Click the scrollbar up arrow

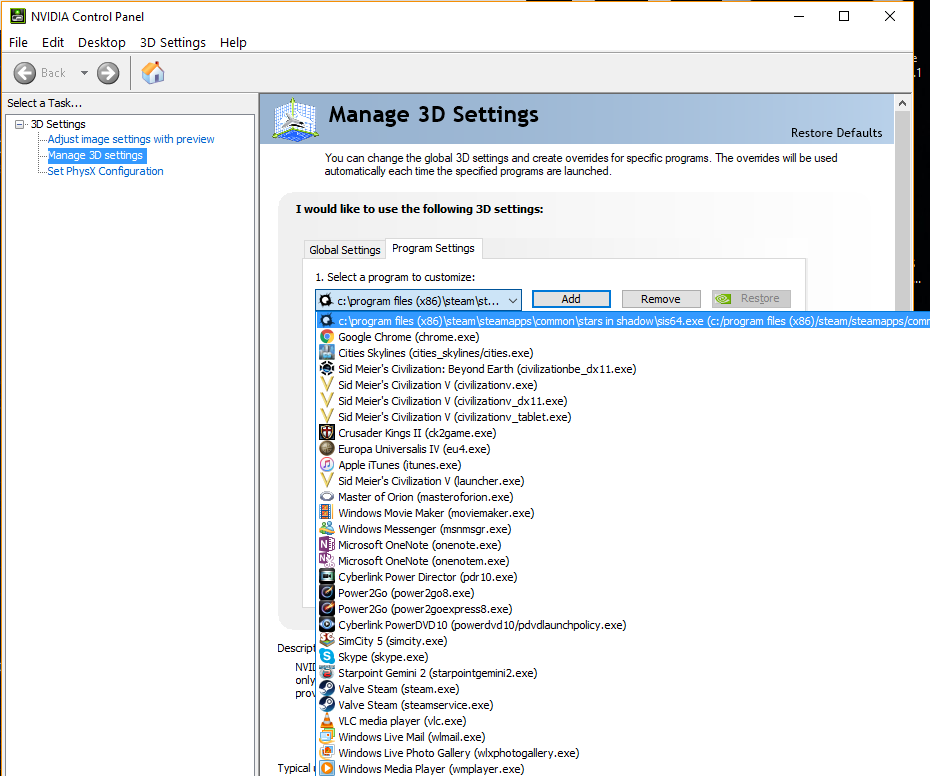click(902, 103)
